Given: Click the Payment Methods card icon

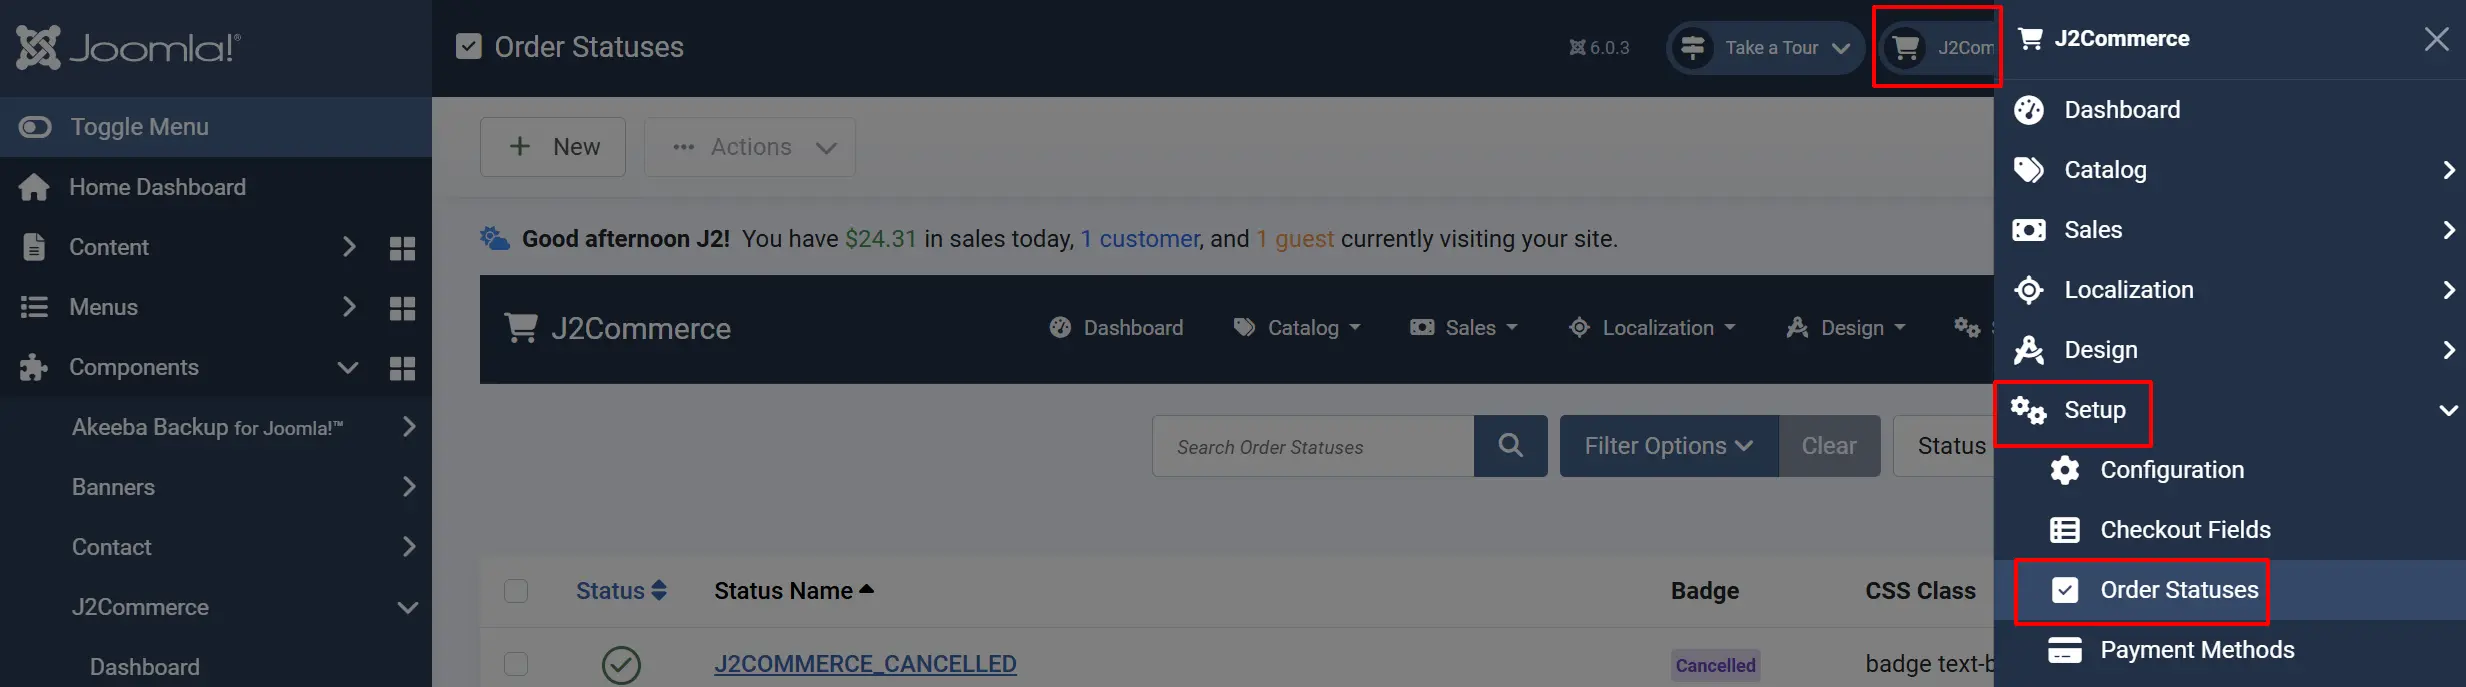Looking at the screenshot, I should (x=2065, y=650).
